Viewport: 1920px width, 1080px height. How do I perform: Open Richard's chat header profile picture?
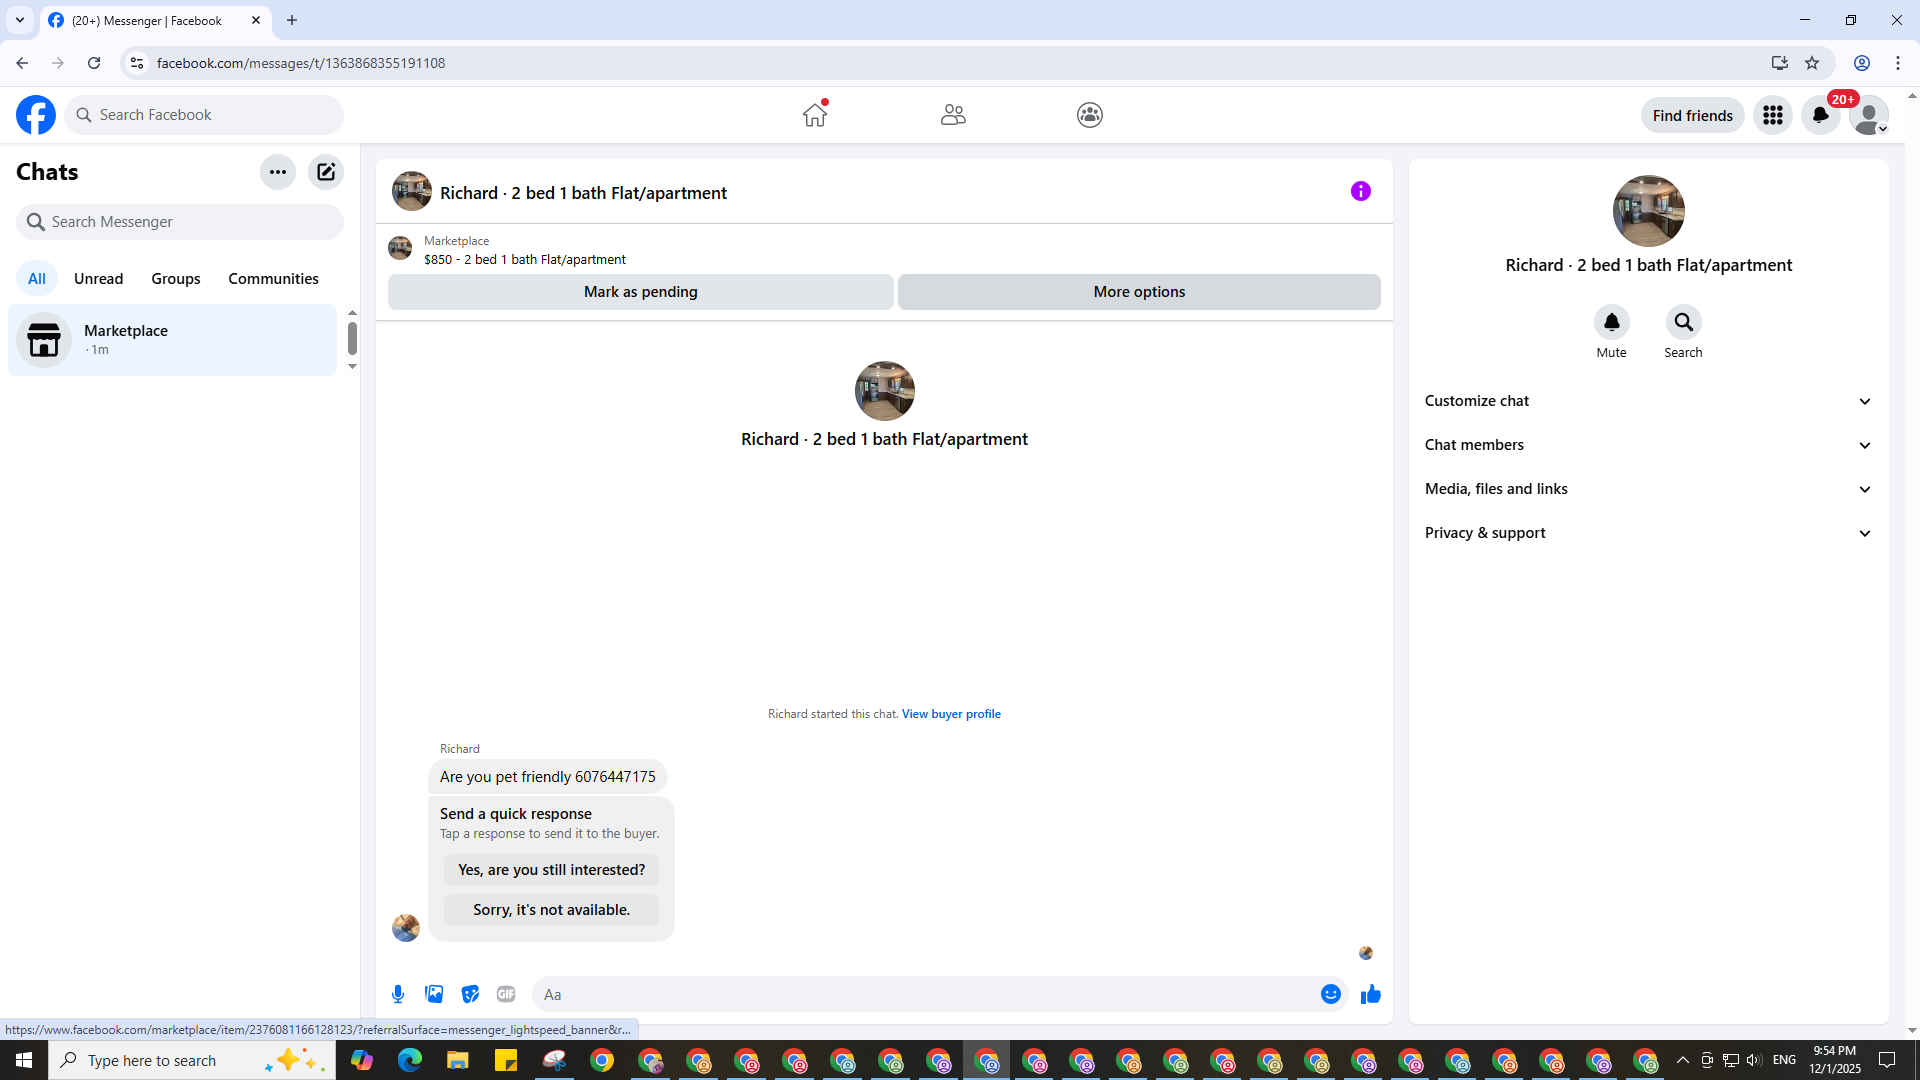(412, 191)
